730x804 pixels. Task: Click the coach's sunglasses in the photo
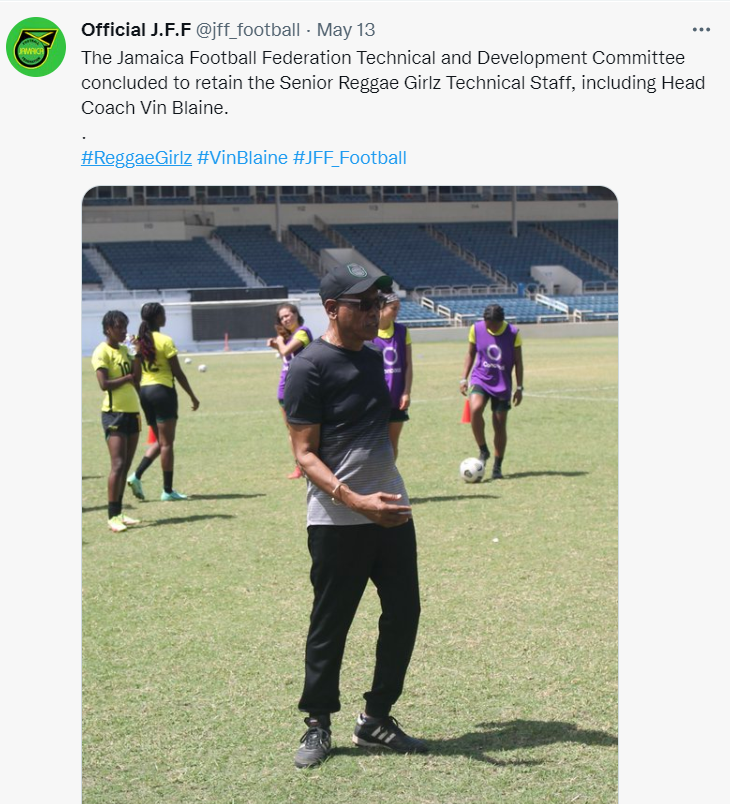(x=363, y=303)
